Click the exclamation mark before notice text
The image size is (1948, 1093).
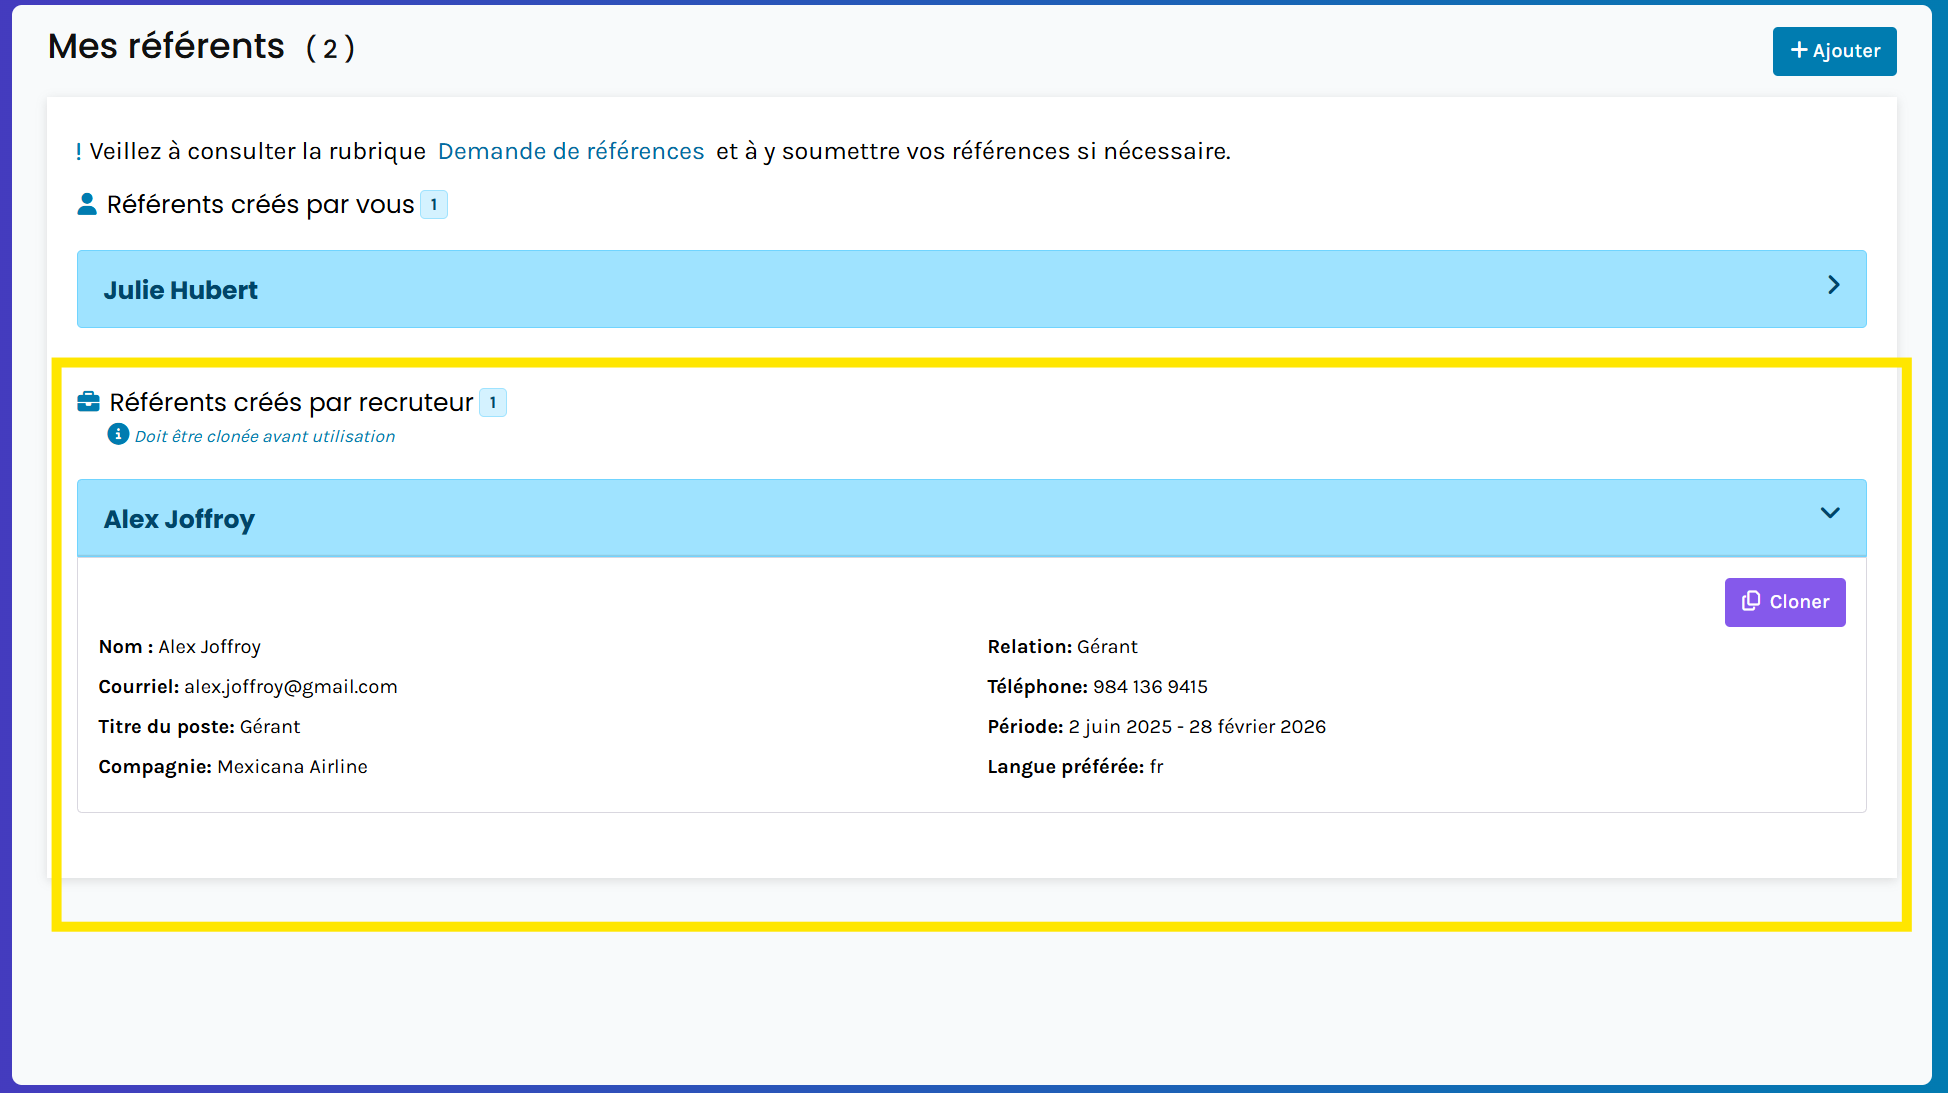[x=78, y=152]
